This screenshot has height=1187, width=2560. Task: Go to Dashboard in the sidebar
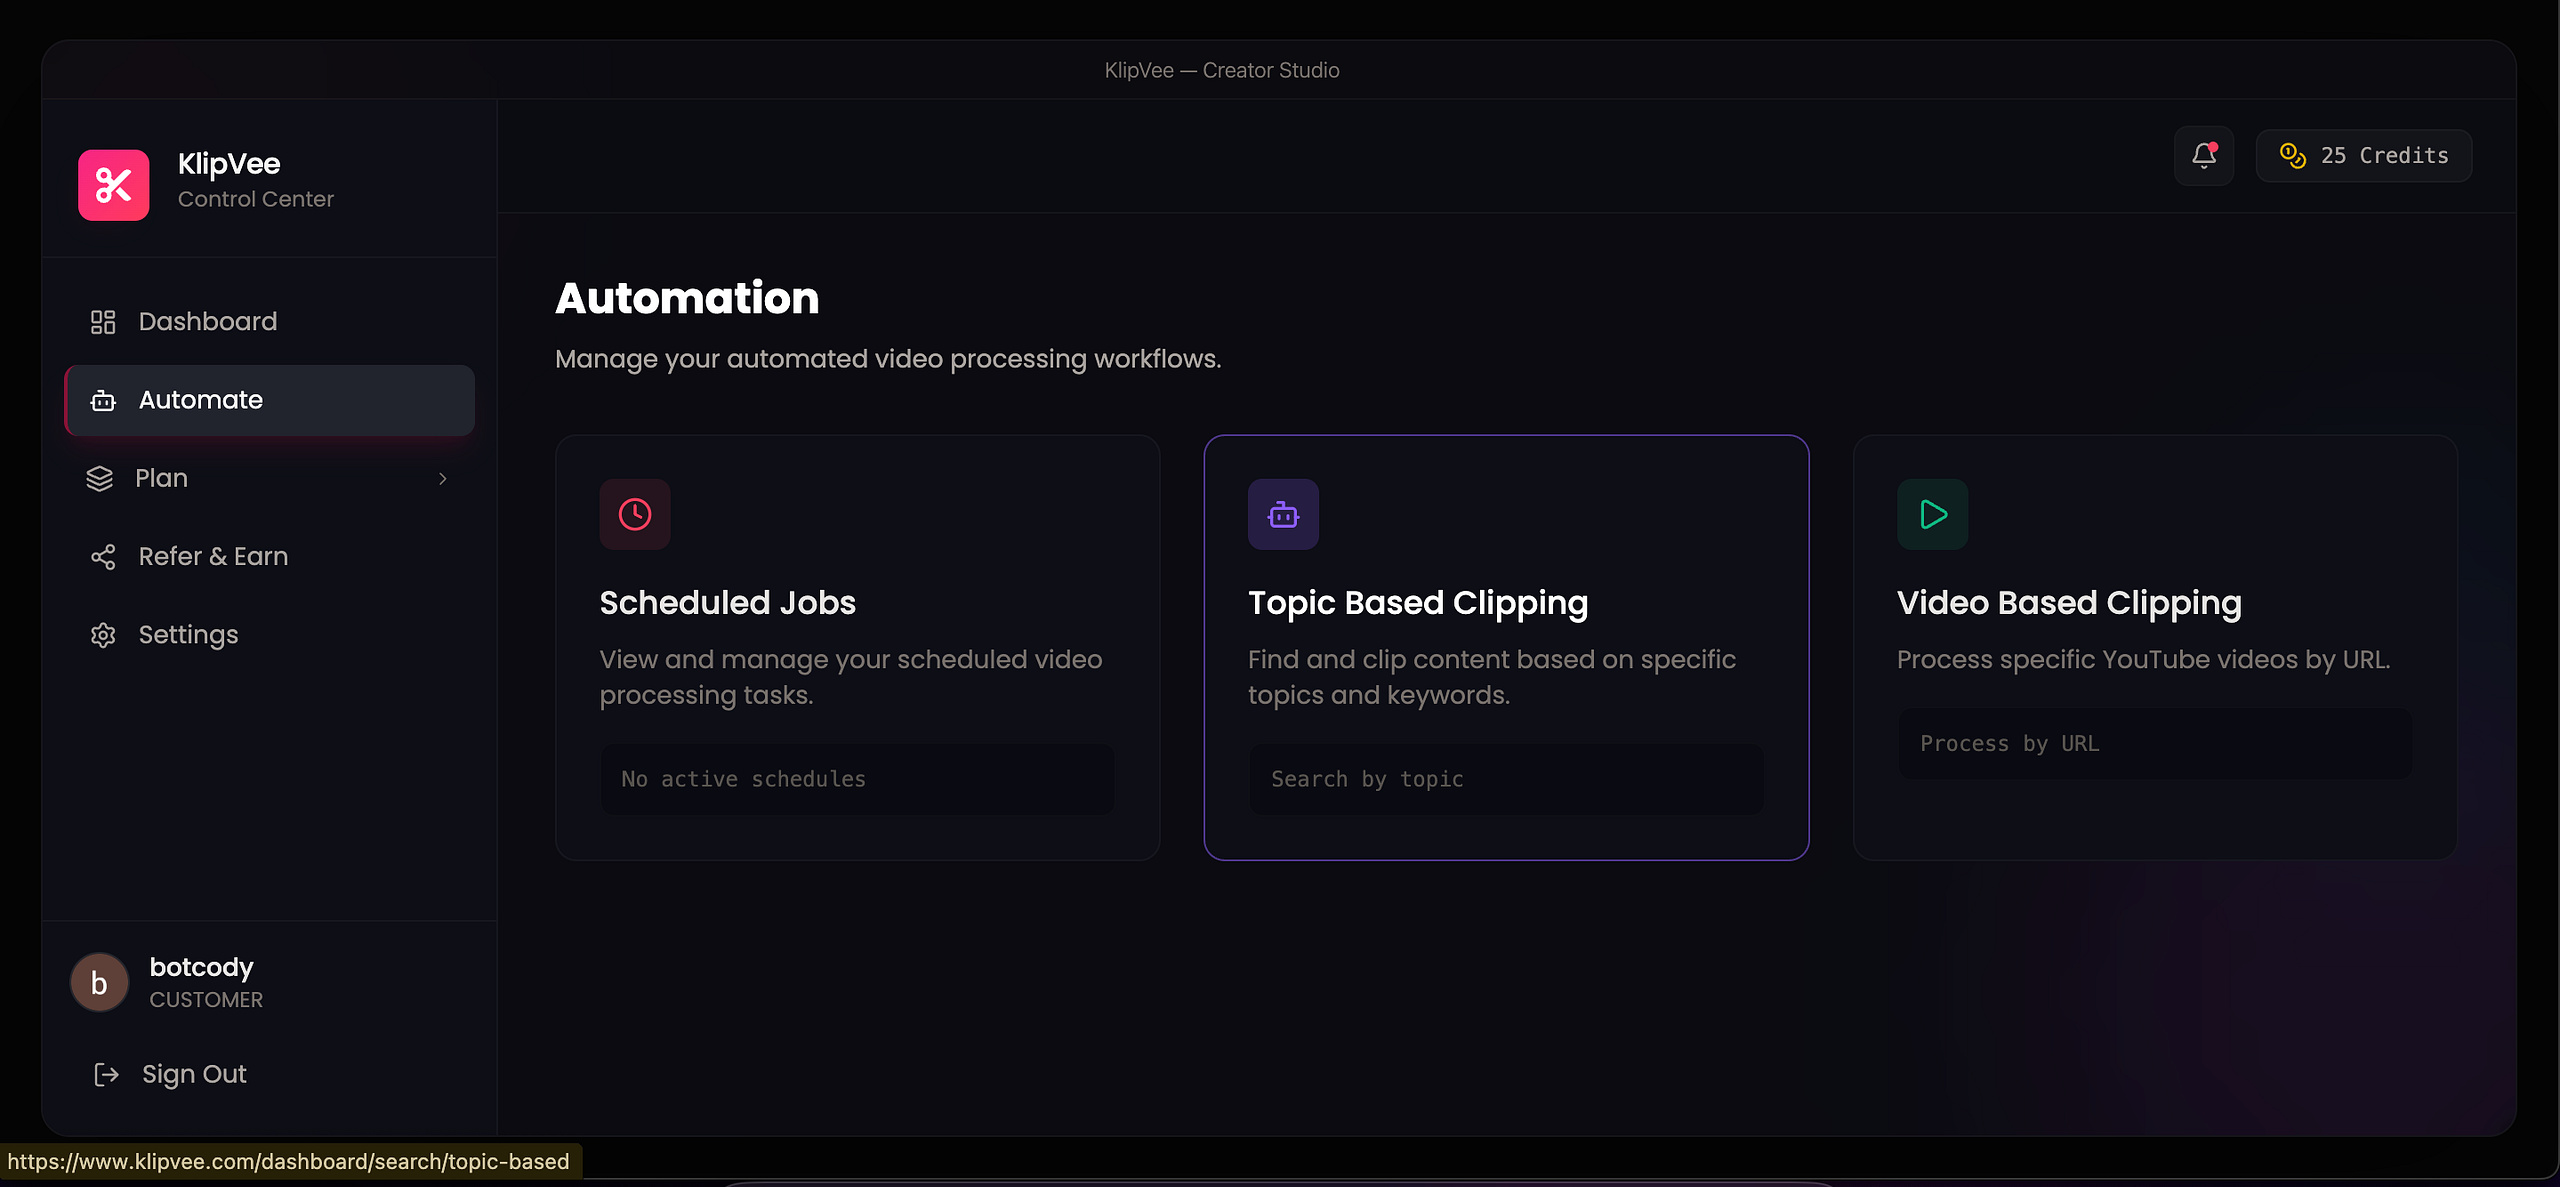(269, 322)
